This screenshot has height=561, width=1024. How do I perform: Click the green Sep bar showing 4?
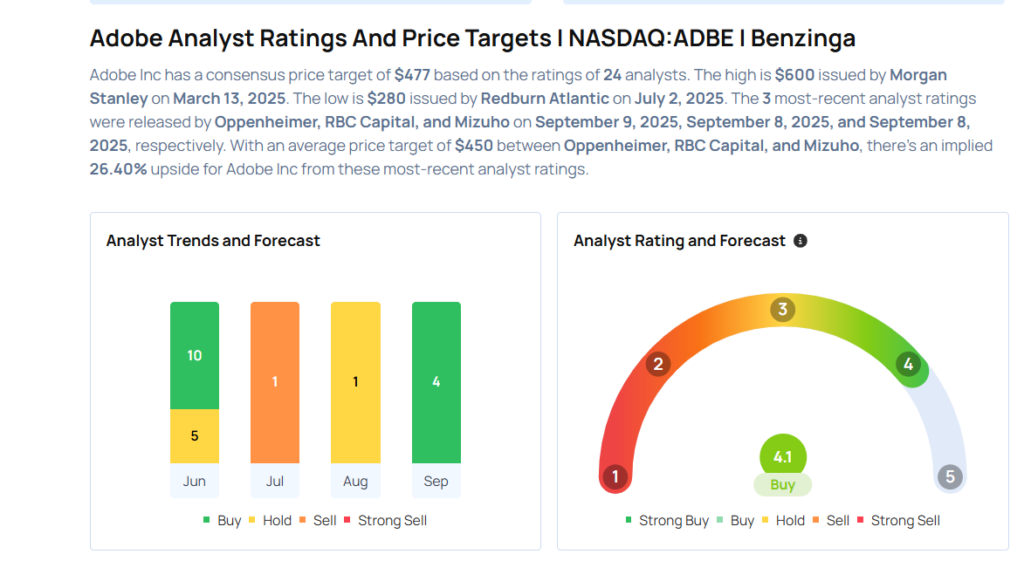click(x=436, y=382)
